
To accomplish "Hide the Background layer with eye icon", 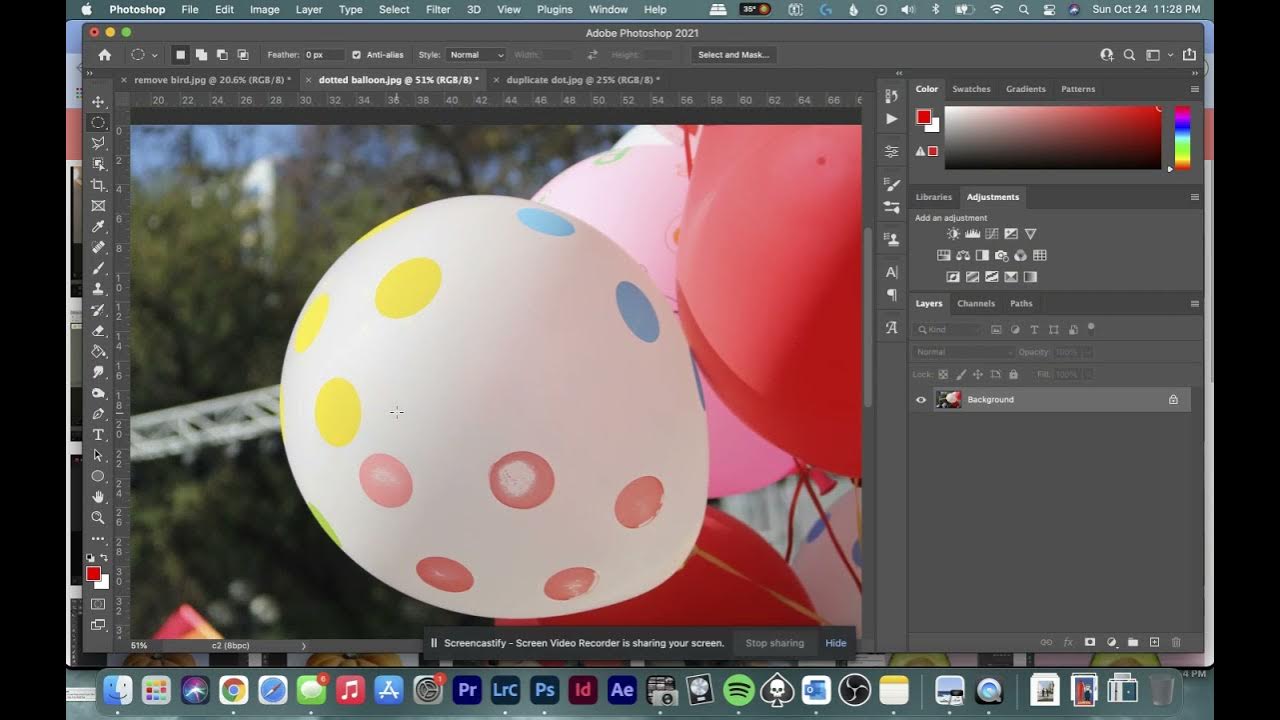I will [921, 400].
